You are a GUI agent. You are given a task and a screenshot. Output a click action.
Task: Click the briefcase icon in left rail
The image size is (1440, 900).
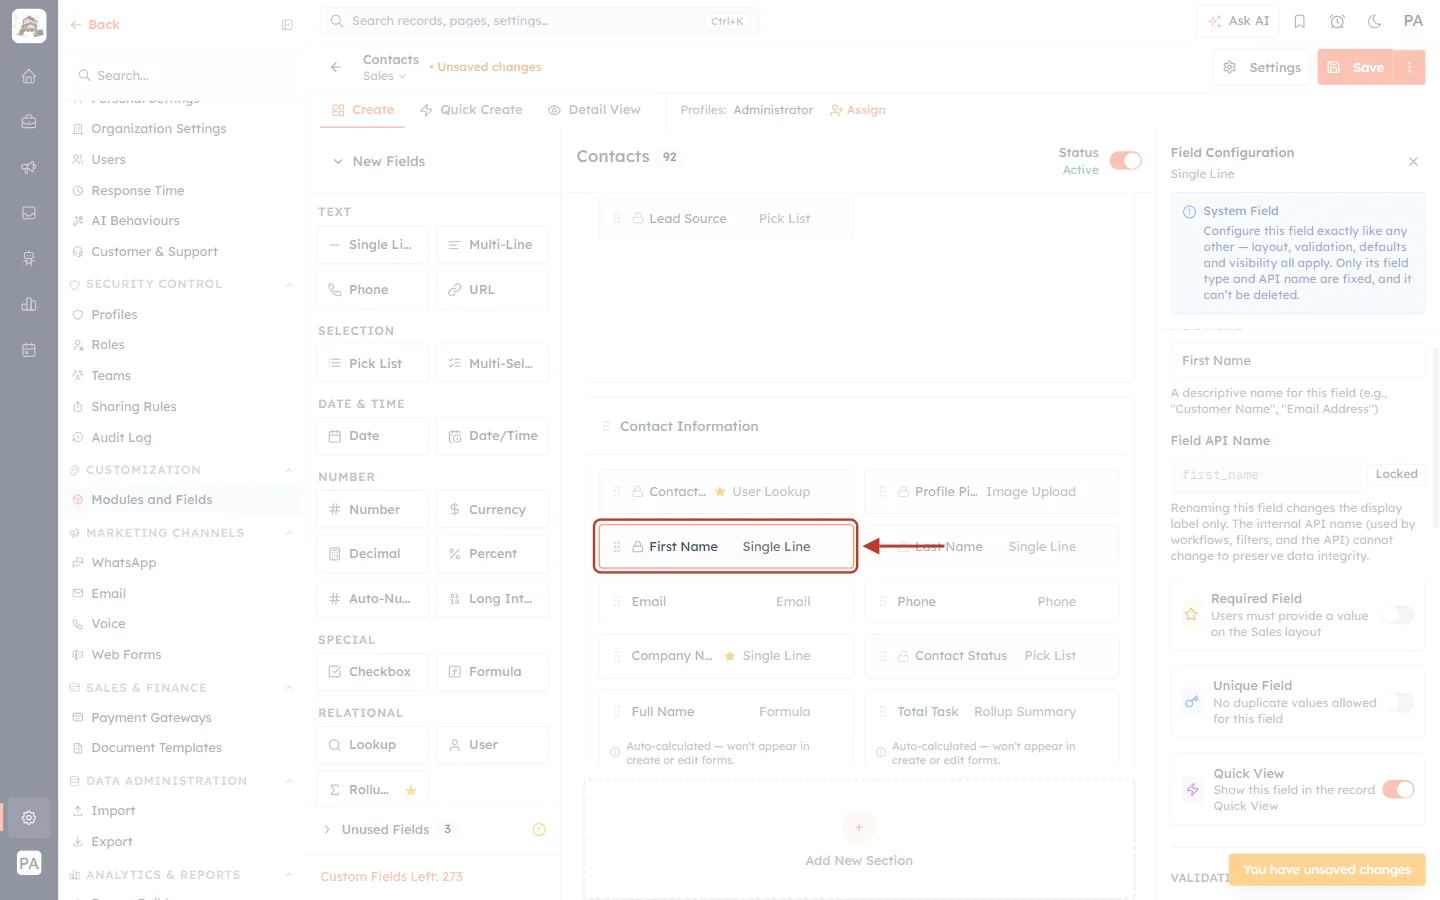pos(29,122)
